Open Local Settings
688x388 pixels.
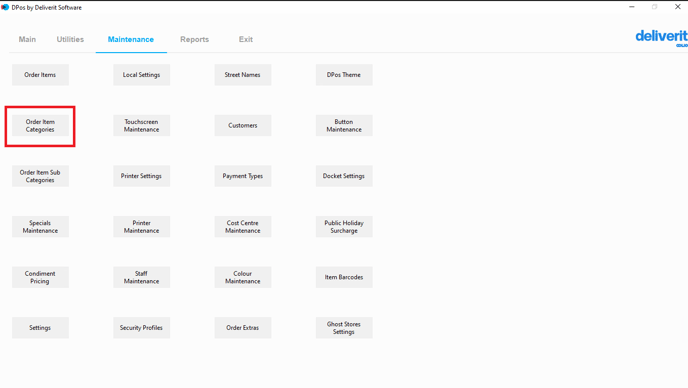click(142, 75)
